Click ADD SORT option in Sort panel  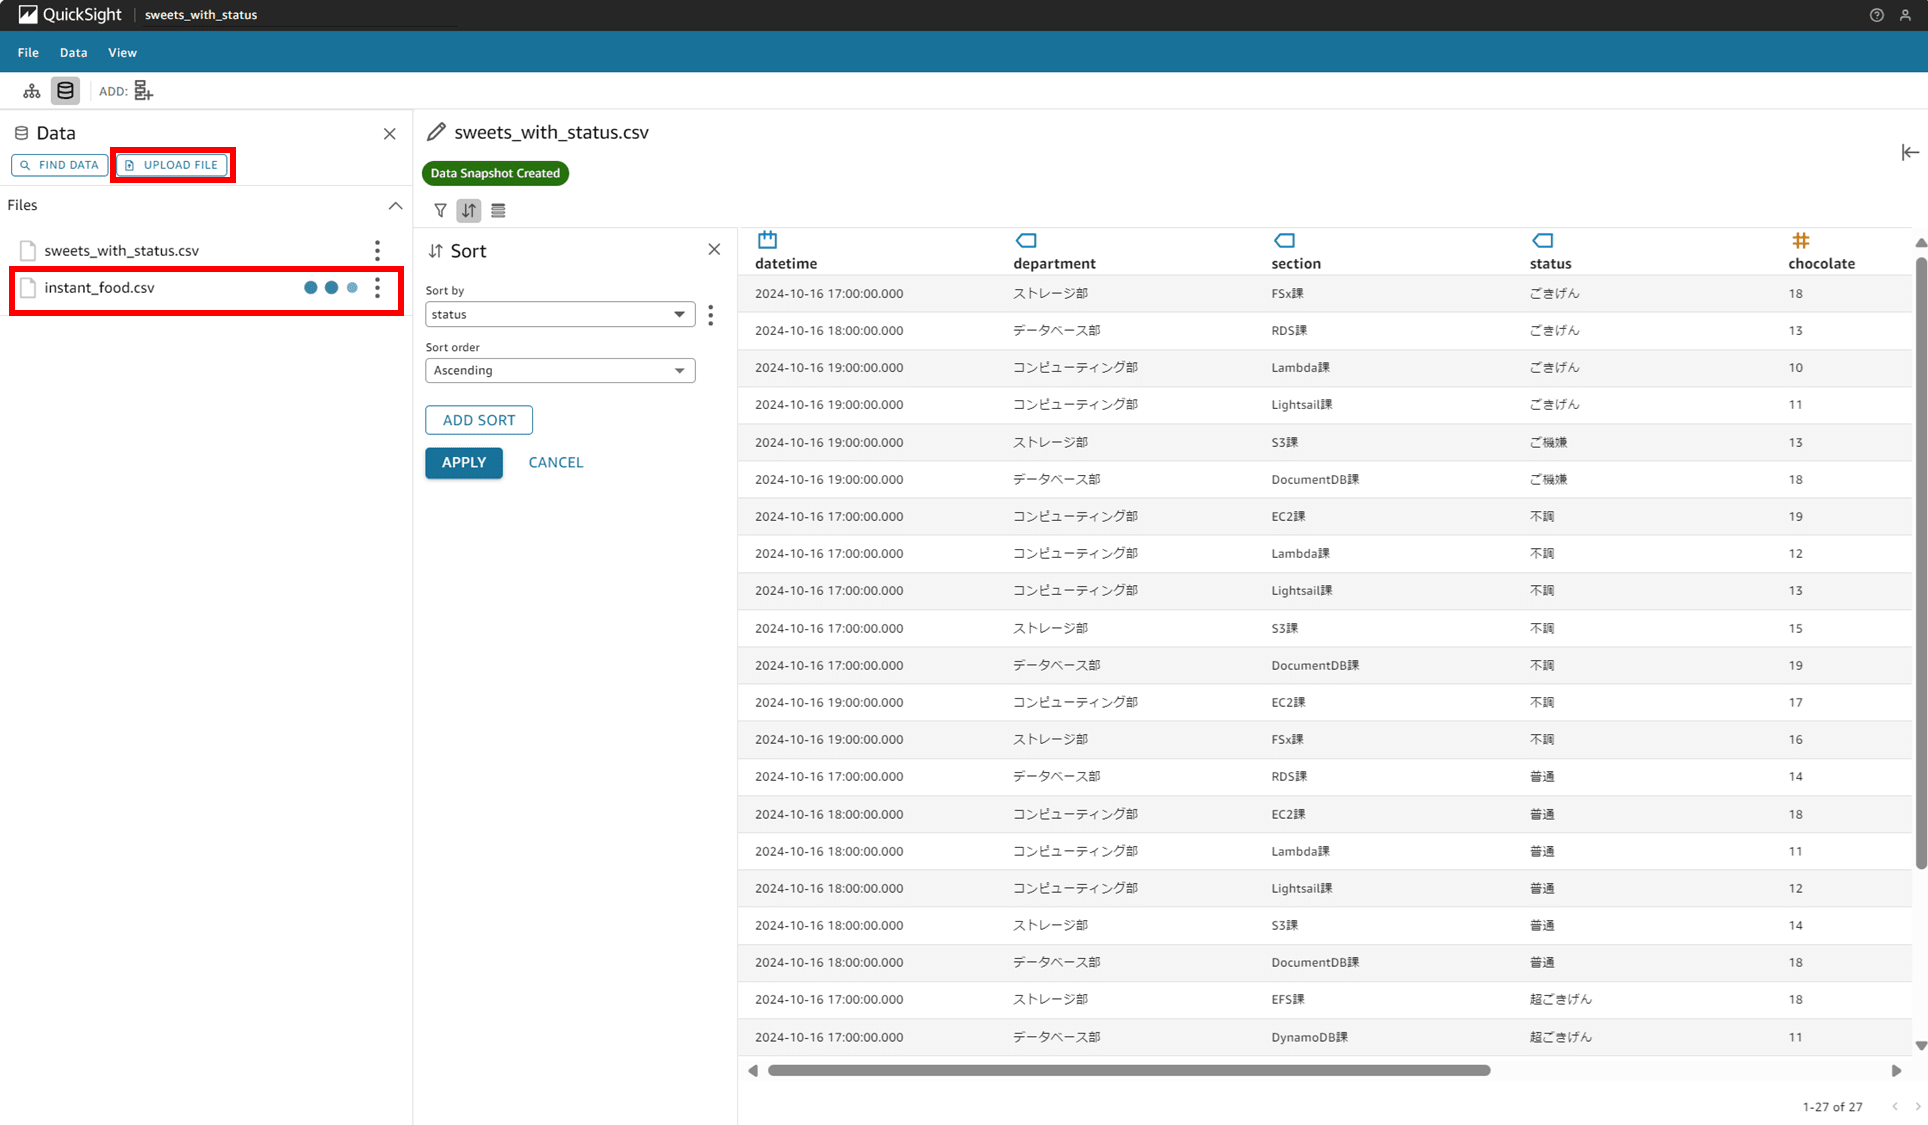[x=478, y=419]
